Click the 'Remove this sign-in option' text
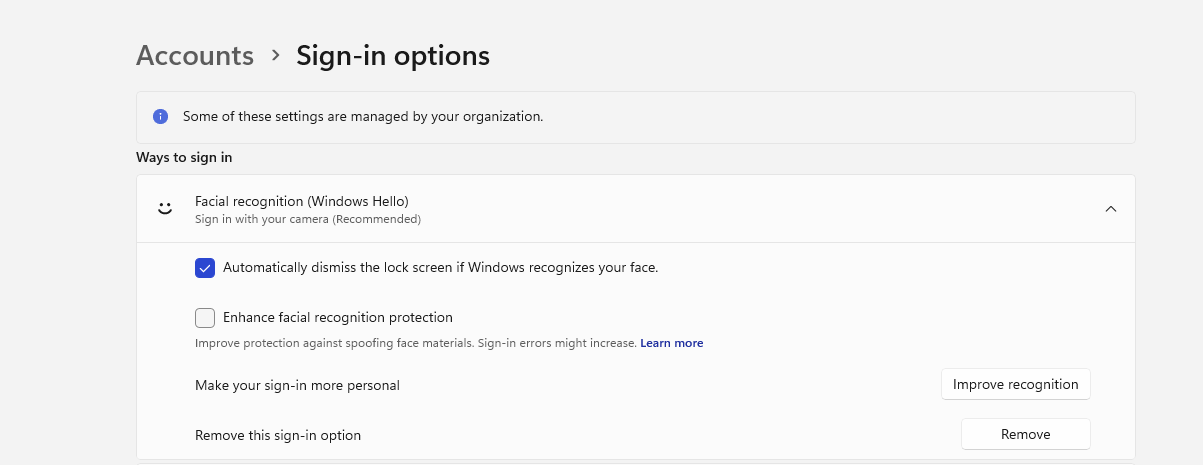The width and height of the screenshot is (1203, 465). pos(277,435)
